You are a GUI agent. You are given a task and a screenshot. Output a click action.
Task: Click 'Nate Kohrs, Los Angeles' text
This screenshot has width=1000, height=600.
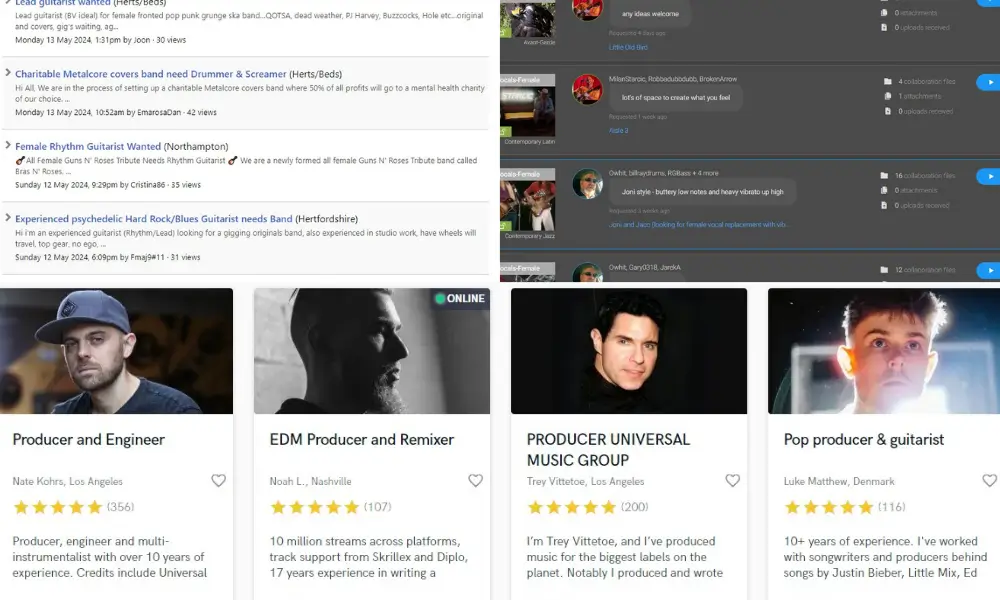(68, 481)
